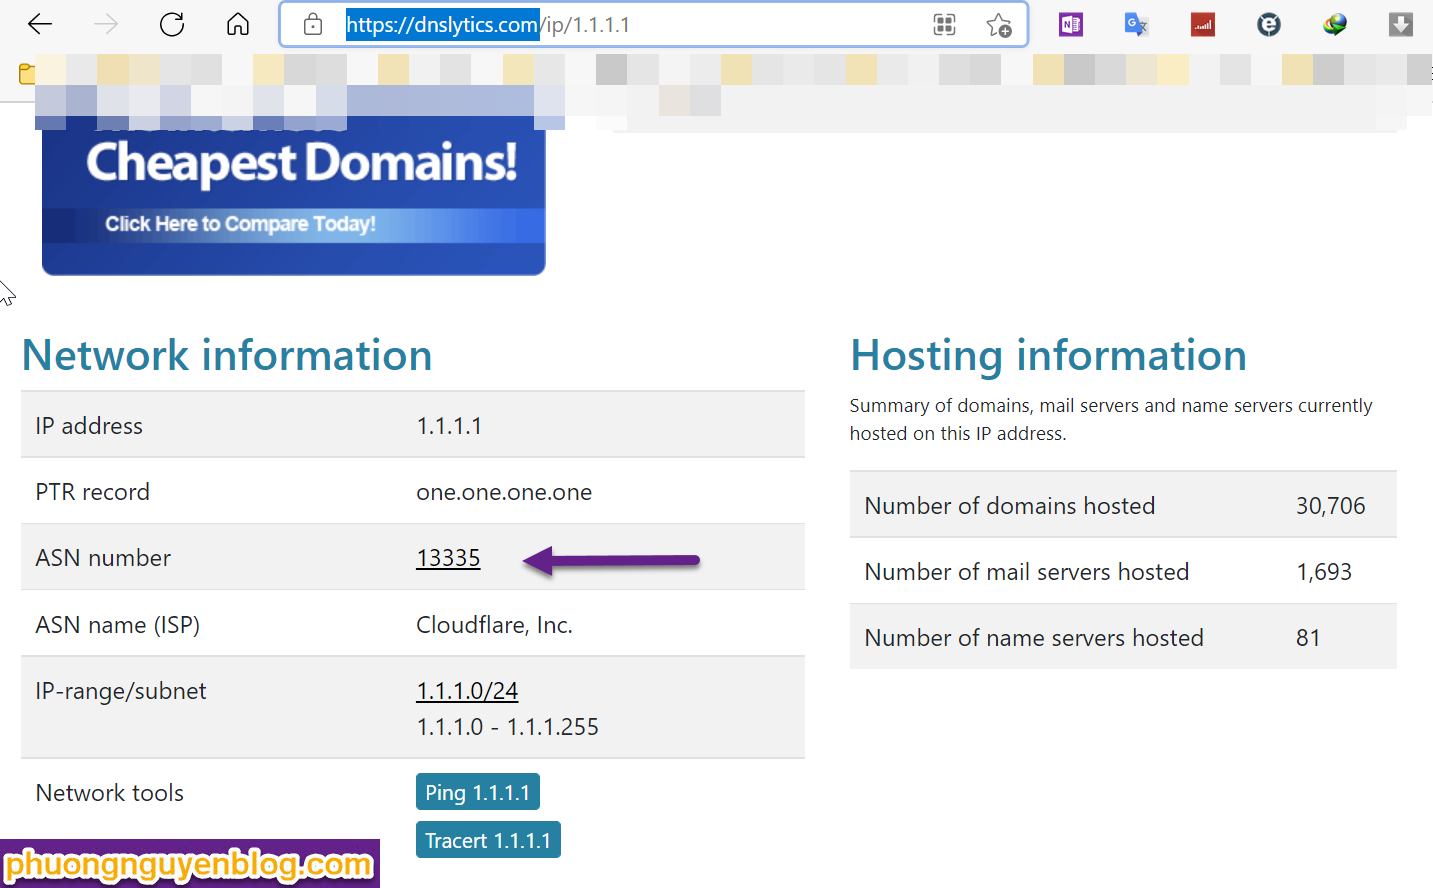Add this page to favorites
The width and height of the screenshot is (1433, 888).
[x=998, y=25]
